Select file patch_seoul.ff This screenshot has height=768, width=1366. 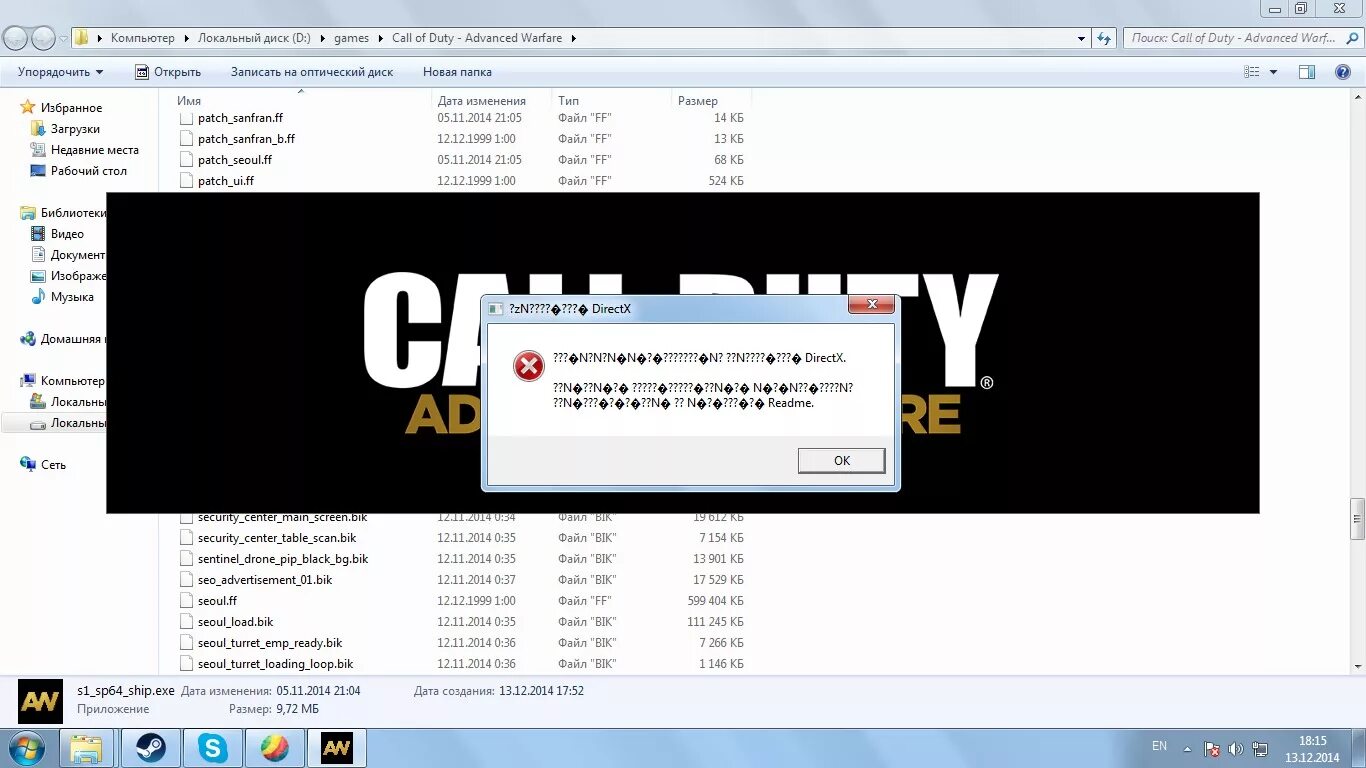pos(234,160)
